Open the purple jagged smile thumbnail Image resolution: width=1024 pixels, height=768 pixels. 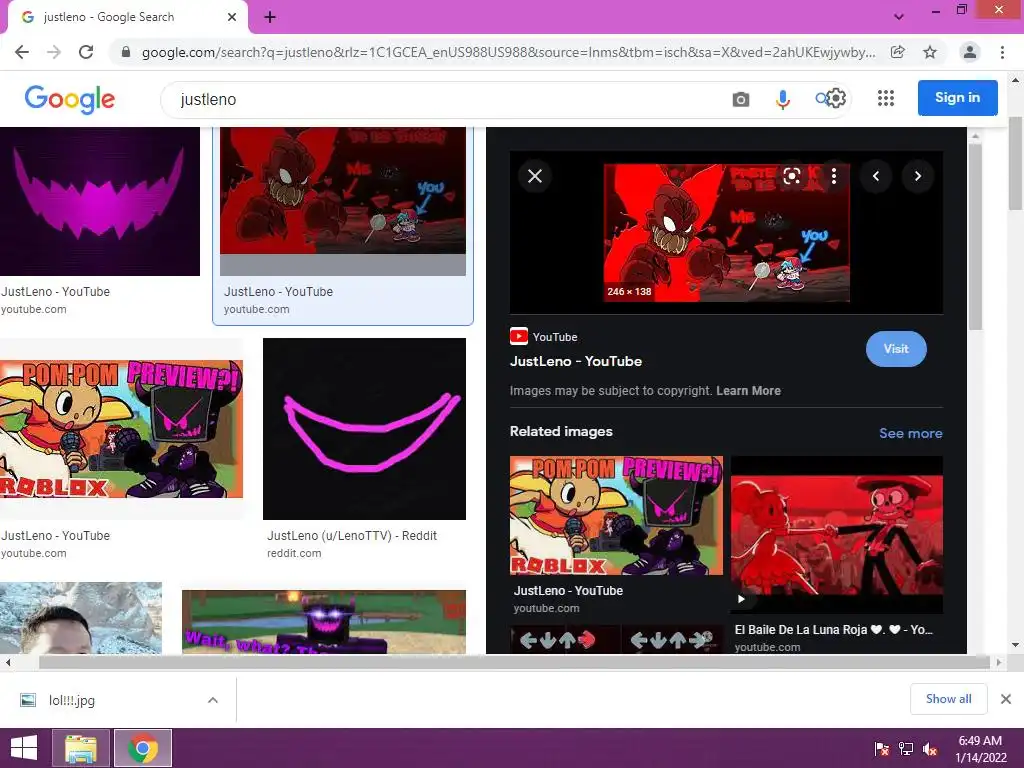100,201
